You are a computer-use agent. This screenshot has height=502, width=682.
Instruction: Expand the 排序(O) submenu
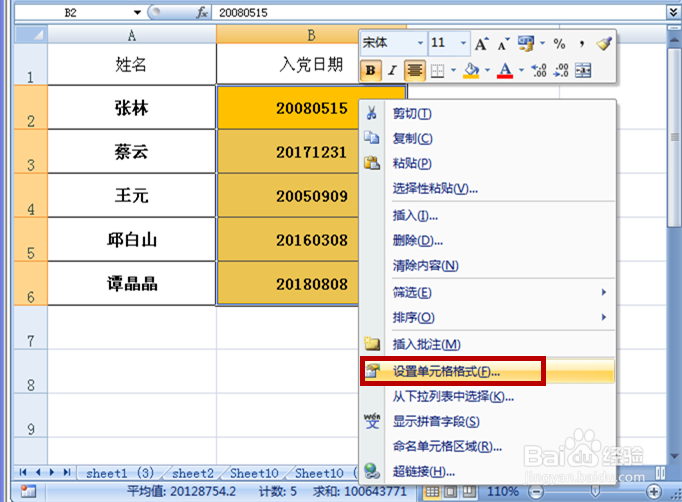coord(487,318)
